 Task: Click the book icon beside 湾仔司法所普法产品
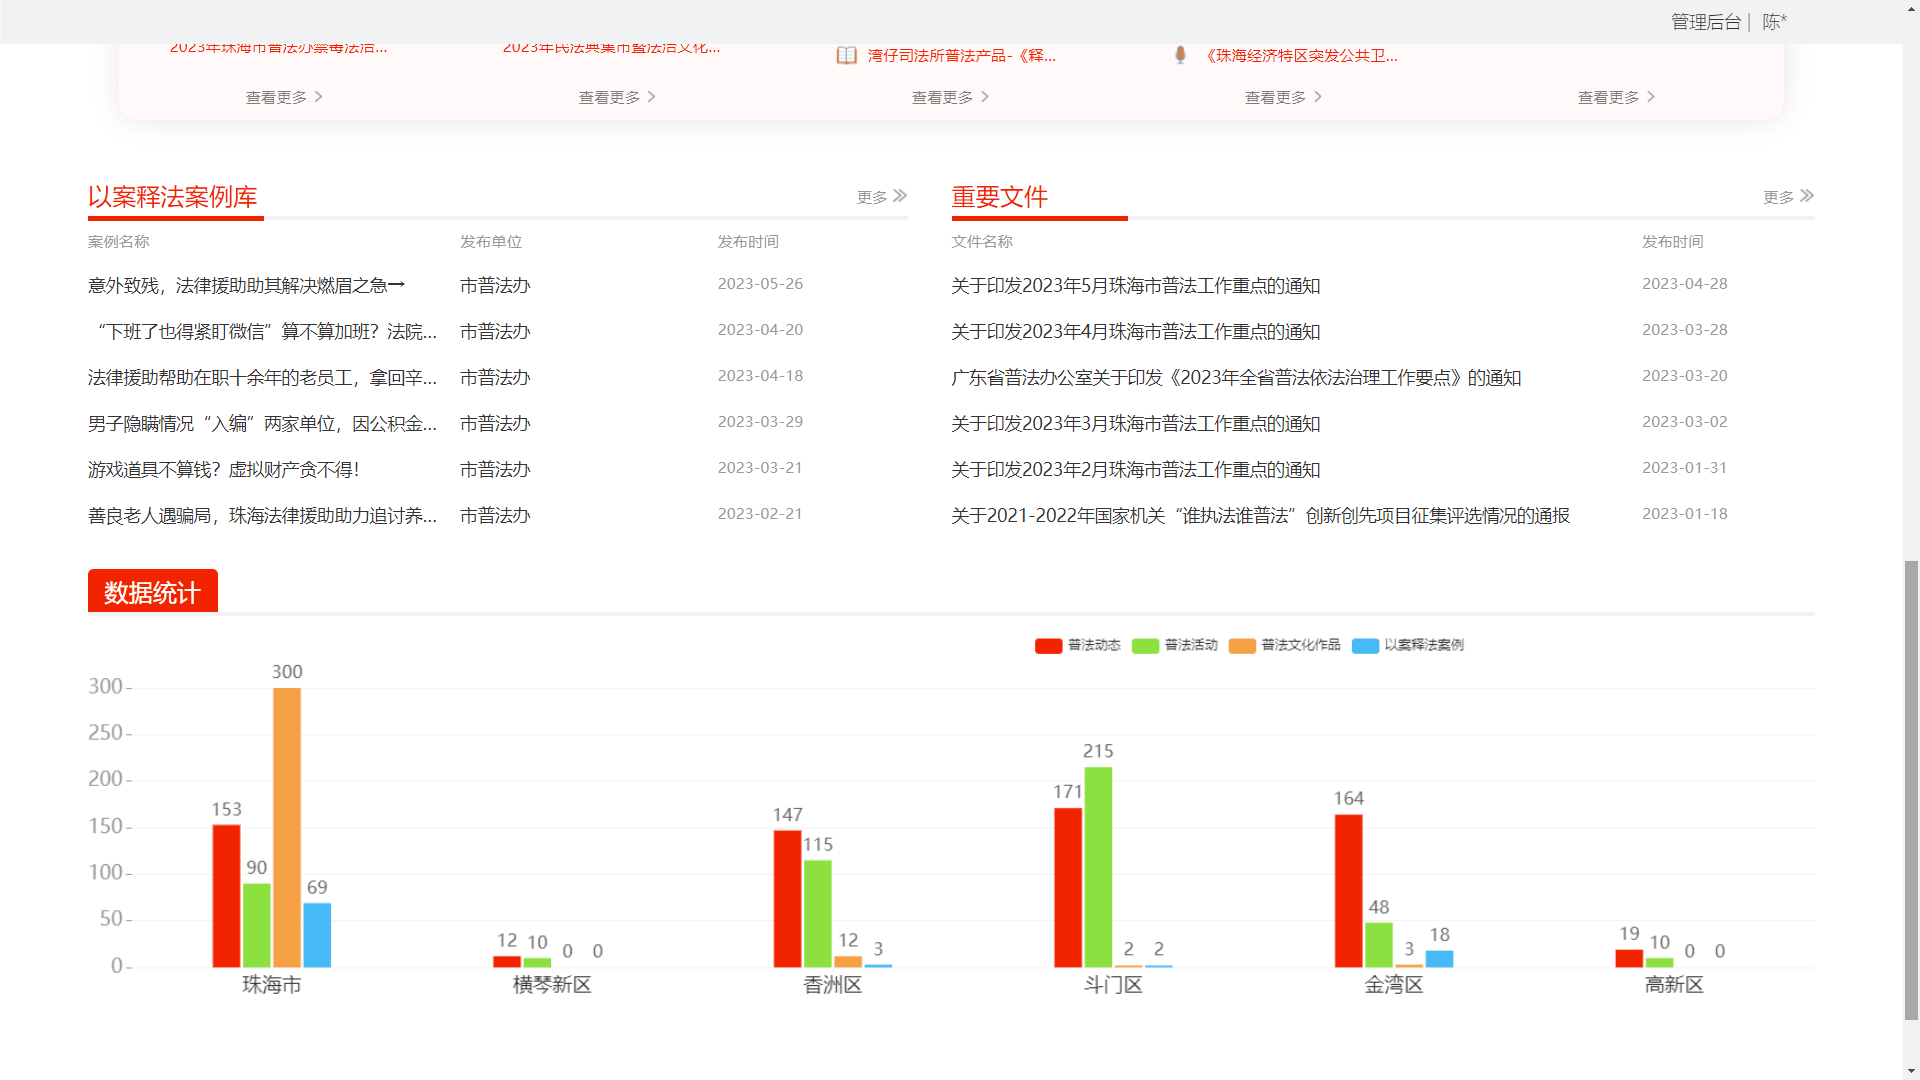(x=846, y=56)
